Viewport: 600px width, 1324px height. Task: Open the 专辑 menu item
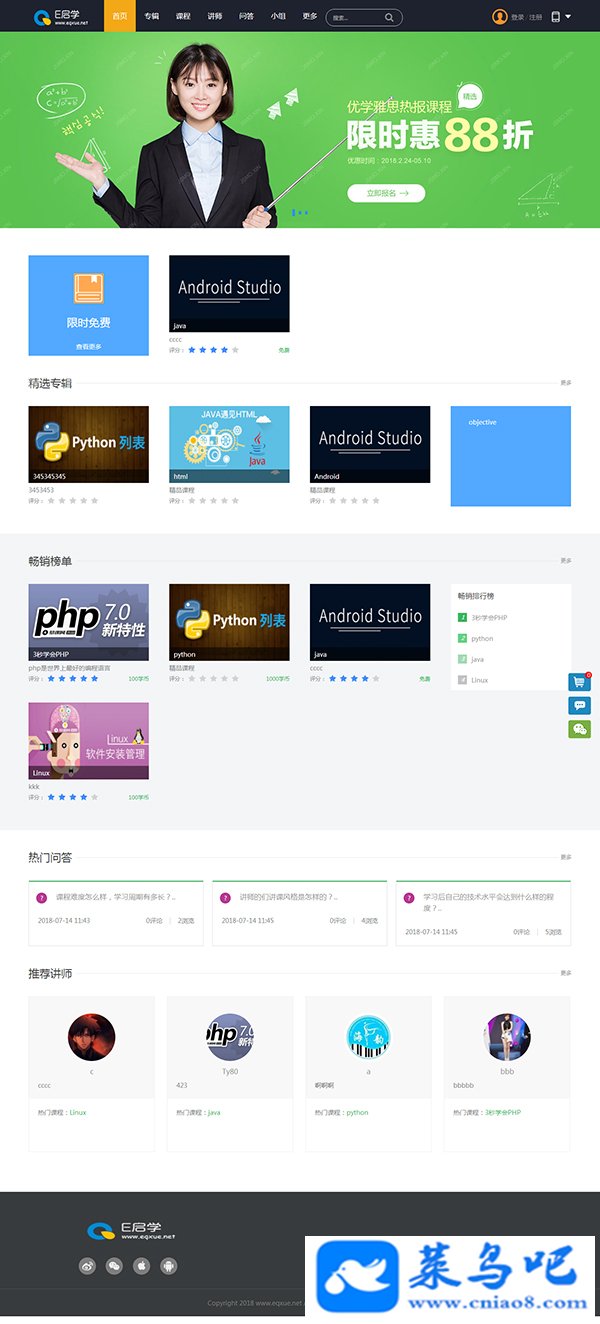[151, 16]
